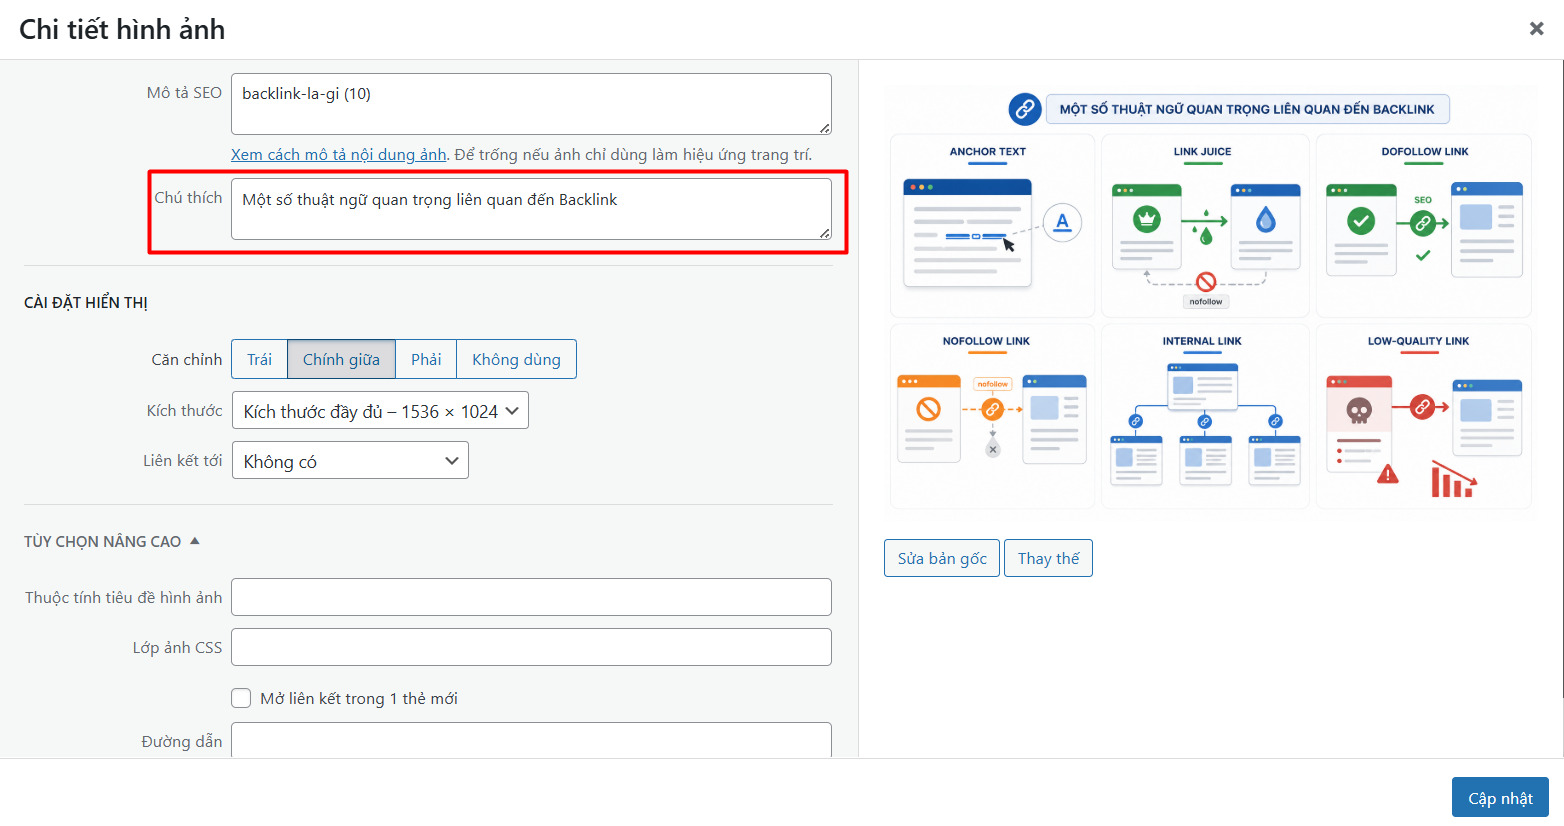
Task: Click the 'CÀI ĐẶT HIỂN THỊ' section heading
Action: coord(86,303)
